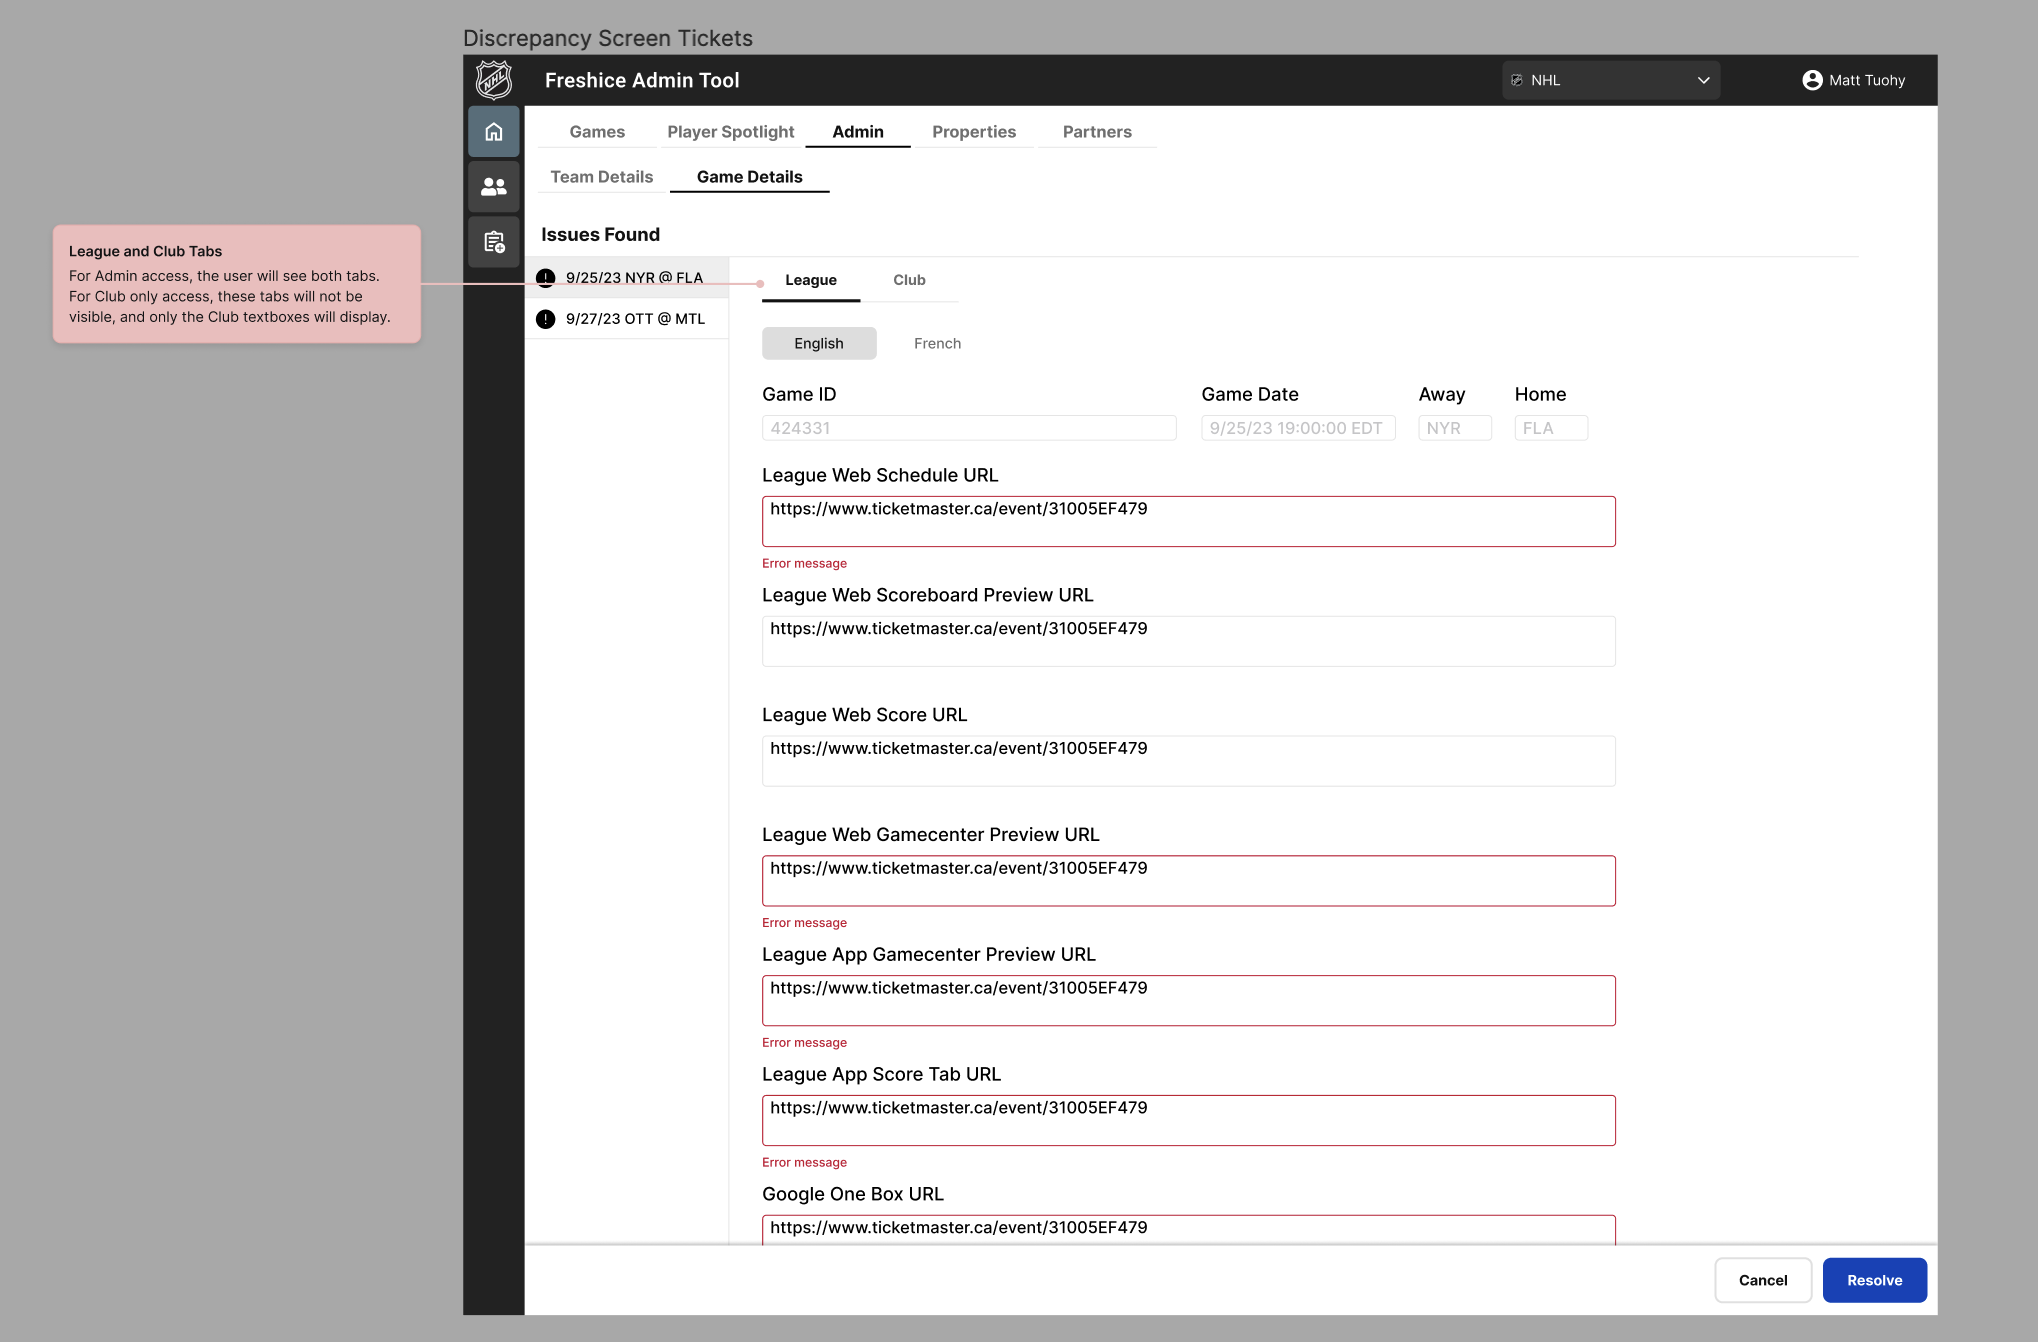This screenshot has width=2038, height=1342.
Task: Open the Home sidebar icon
Action: [x=494, y=132]
